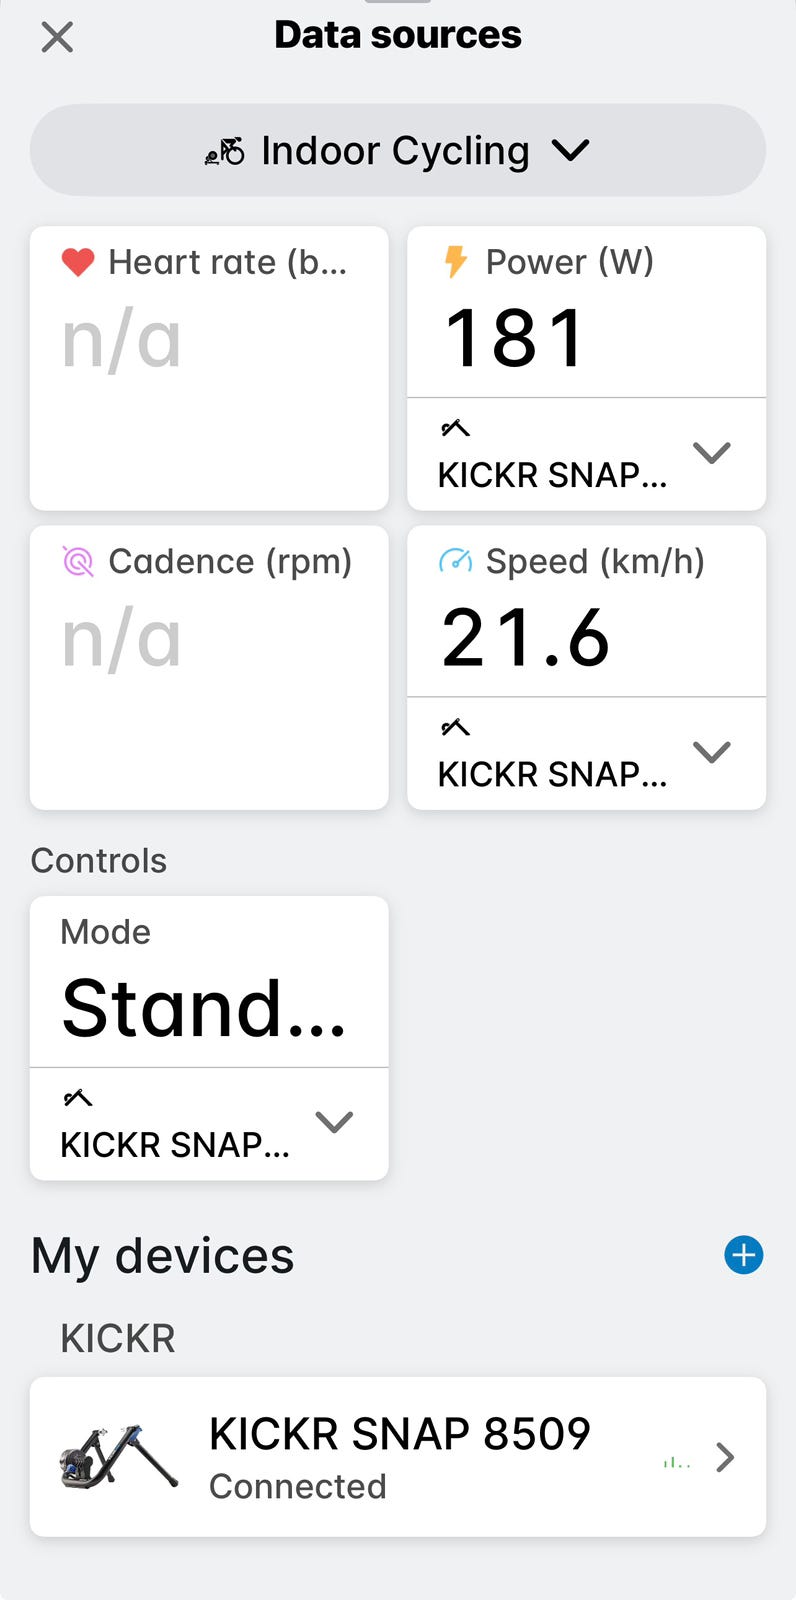
Task: Tap the green signal strength indicator
Action: point(677,1462)
